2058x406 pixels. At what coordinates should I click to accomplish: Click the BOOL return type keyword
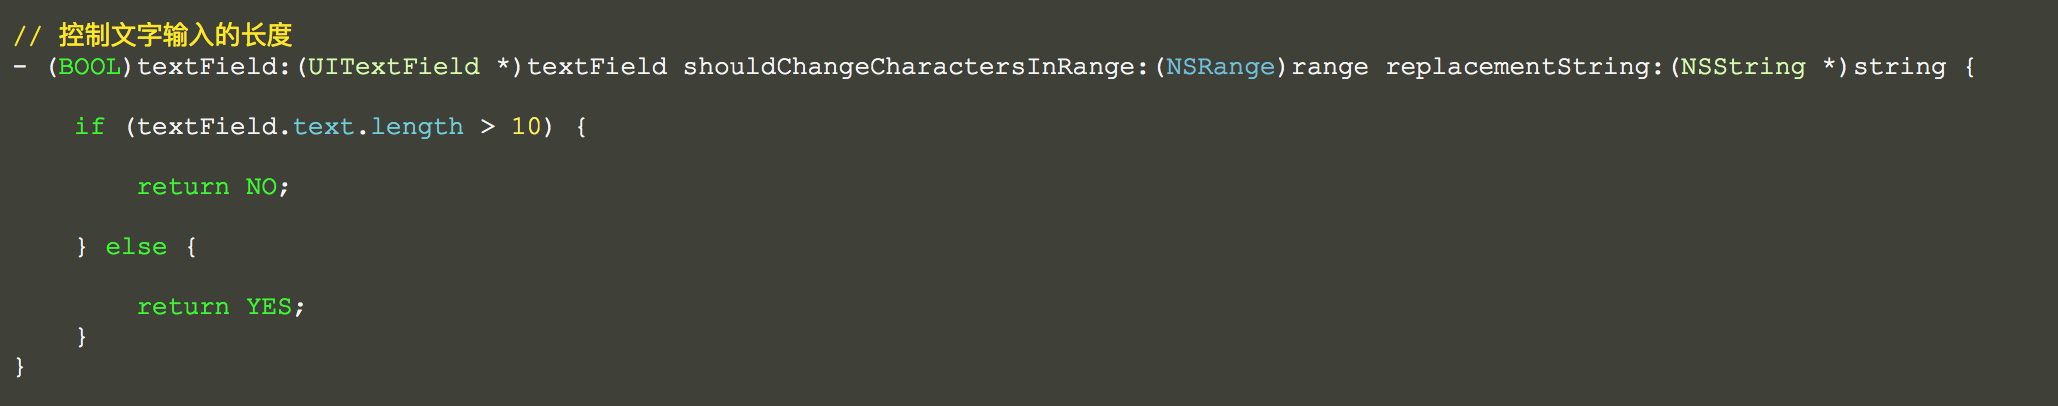90,67
